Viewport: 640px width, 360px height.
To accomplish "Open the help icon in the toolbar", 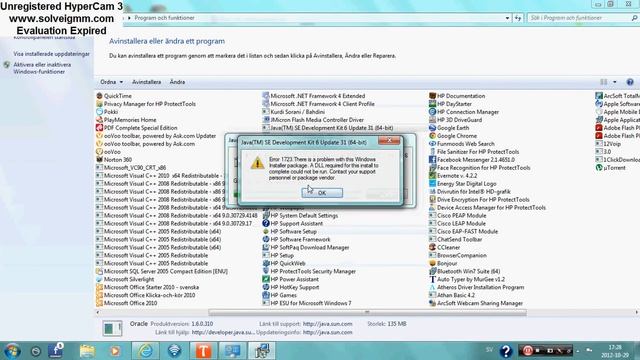I will point(630,82).
